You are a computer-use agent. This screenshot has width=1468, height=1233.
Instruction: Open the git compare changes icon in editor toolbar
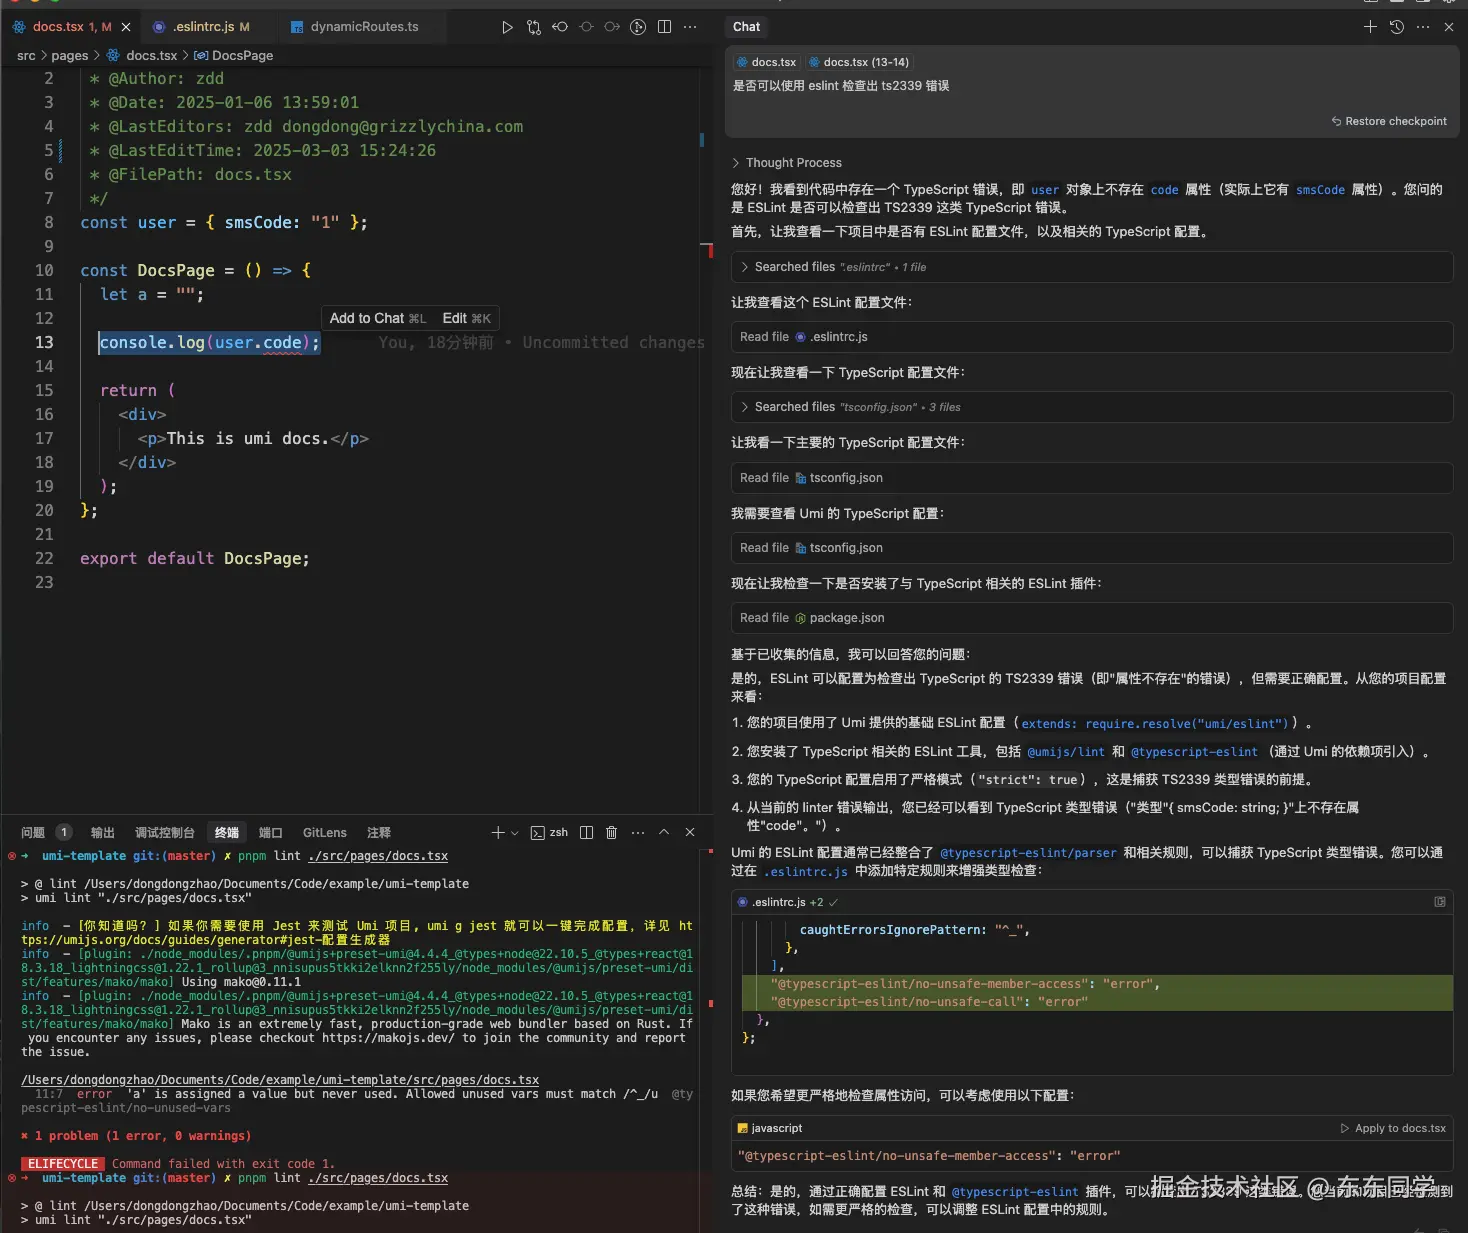pyautogui.click(x=534, y=27)
